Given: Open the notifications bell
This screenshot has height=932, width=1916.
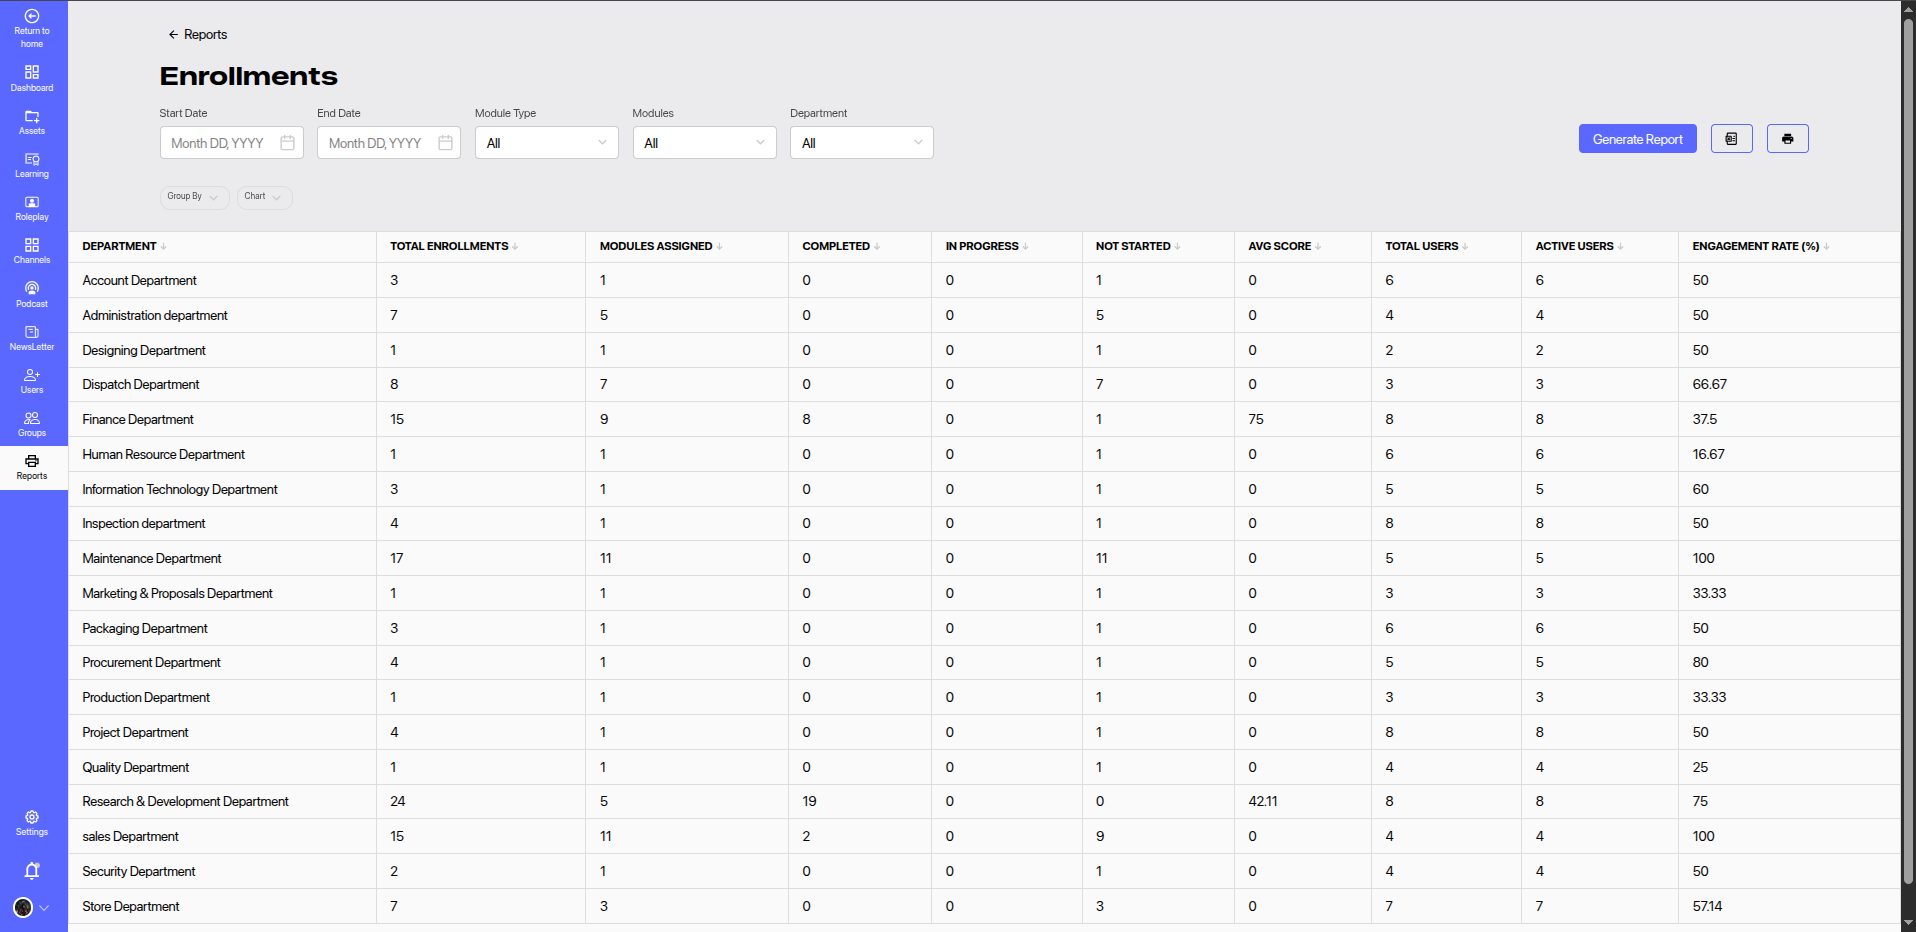Looking at the screenshot, I should pyautogui.click(x=32, y=871).
